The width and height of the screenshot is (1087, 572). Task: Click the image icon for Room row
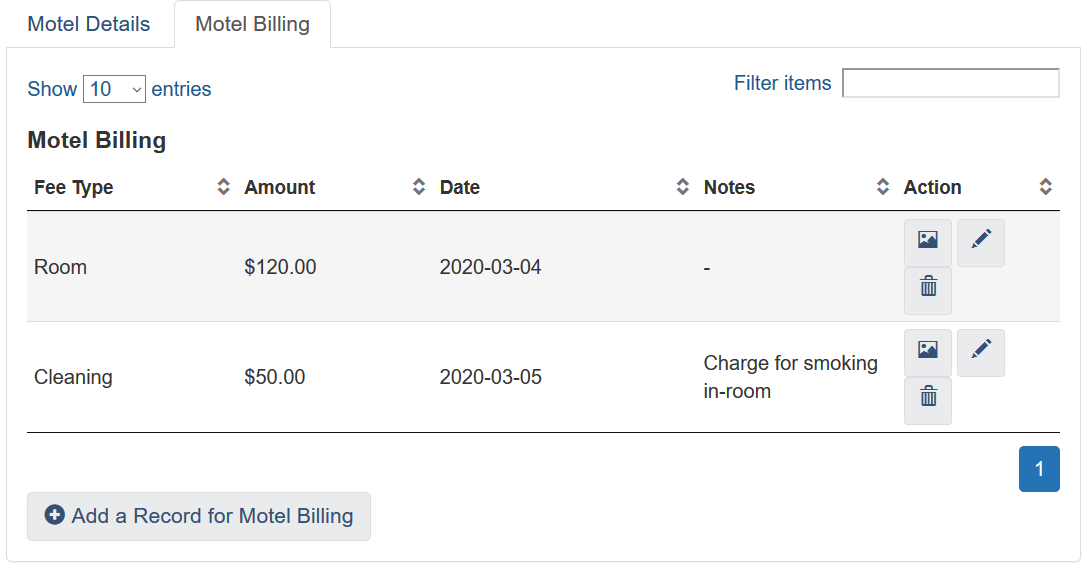click(928, 242)
